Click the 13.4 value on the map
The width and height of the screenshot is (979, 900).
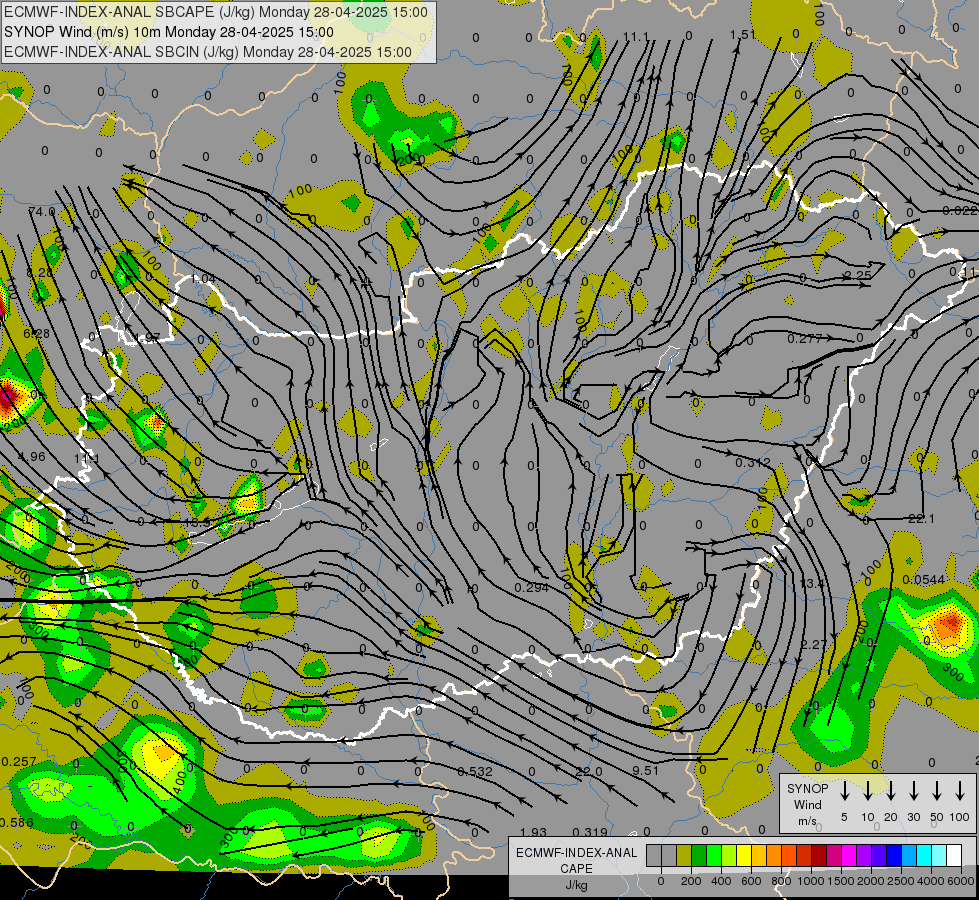[812, 583]
